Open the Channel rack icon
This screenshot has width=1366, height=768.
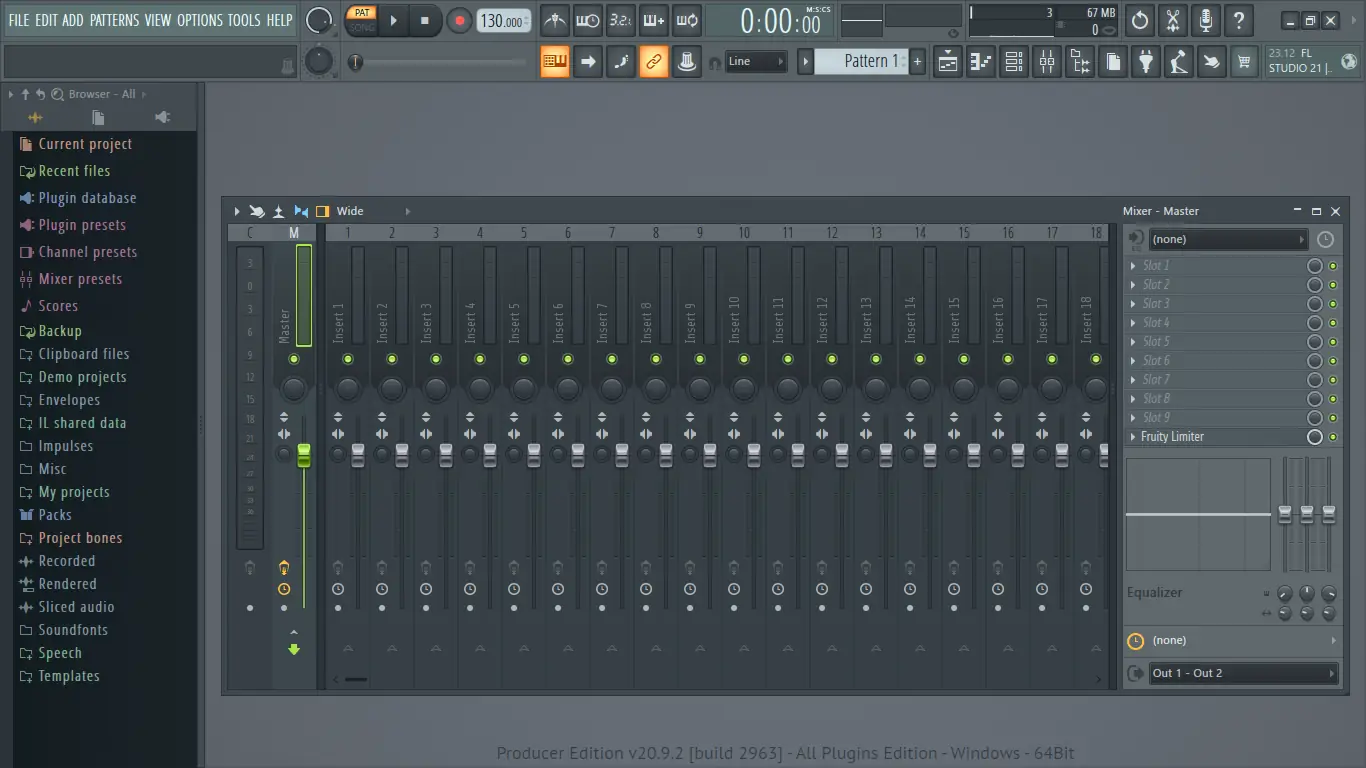(x=1013, y=61)
